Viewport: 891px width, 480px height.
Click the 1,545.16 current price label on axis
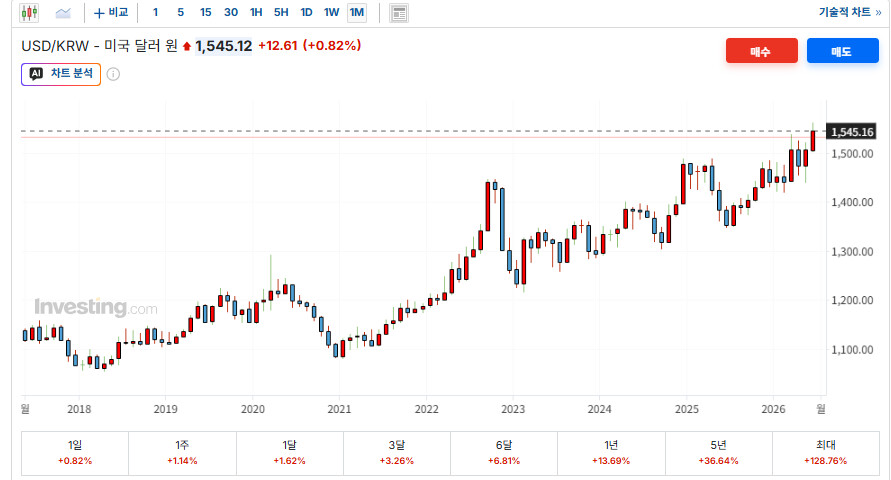pos(851,132)
